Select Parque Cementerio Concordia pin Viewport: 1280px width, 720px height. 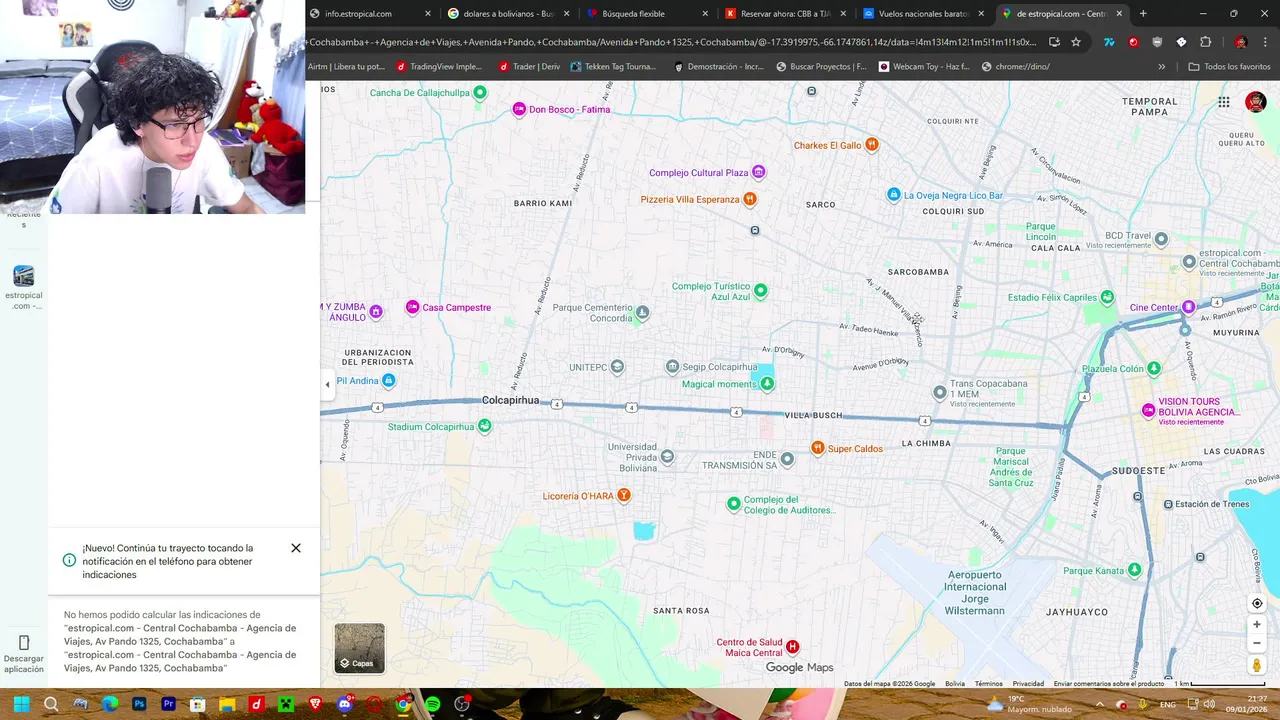click(x=642, y=313)
